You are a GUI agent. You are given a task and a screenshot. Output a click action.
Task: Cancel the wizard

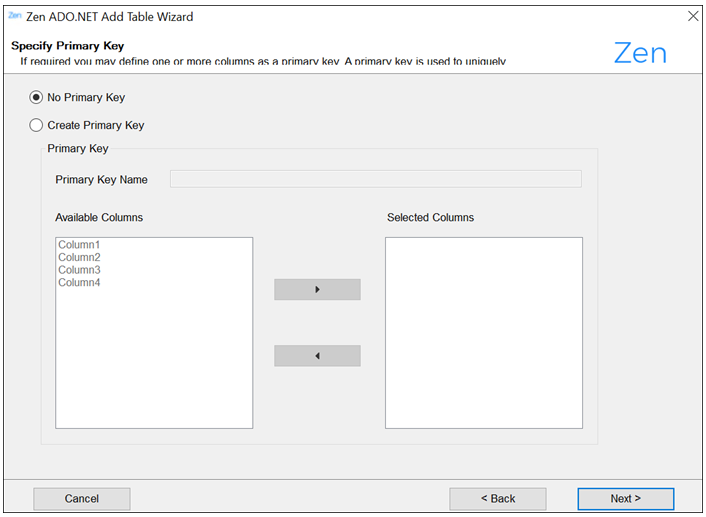[x=82, y=499]
